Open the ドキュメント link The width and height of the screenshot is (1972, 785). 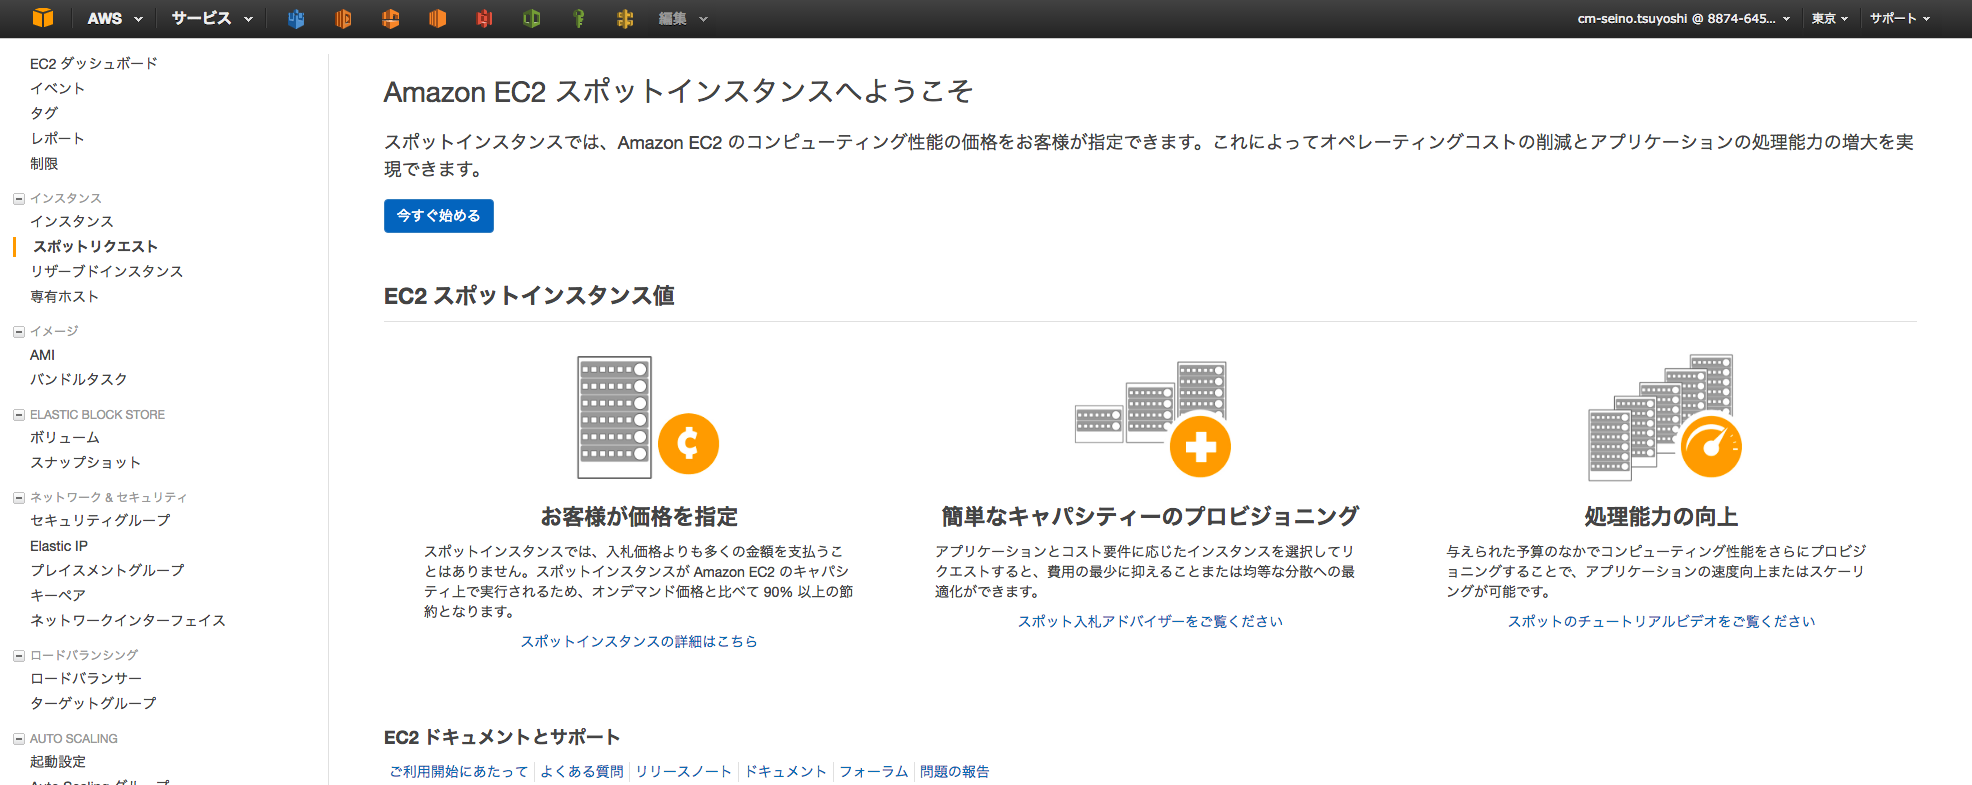(786, 771)
